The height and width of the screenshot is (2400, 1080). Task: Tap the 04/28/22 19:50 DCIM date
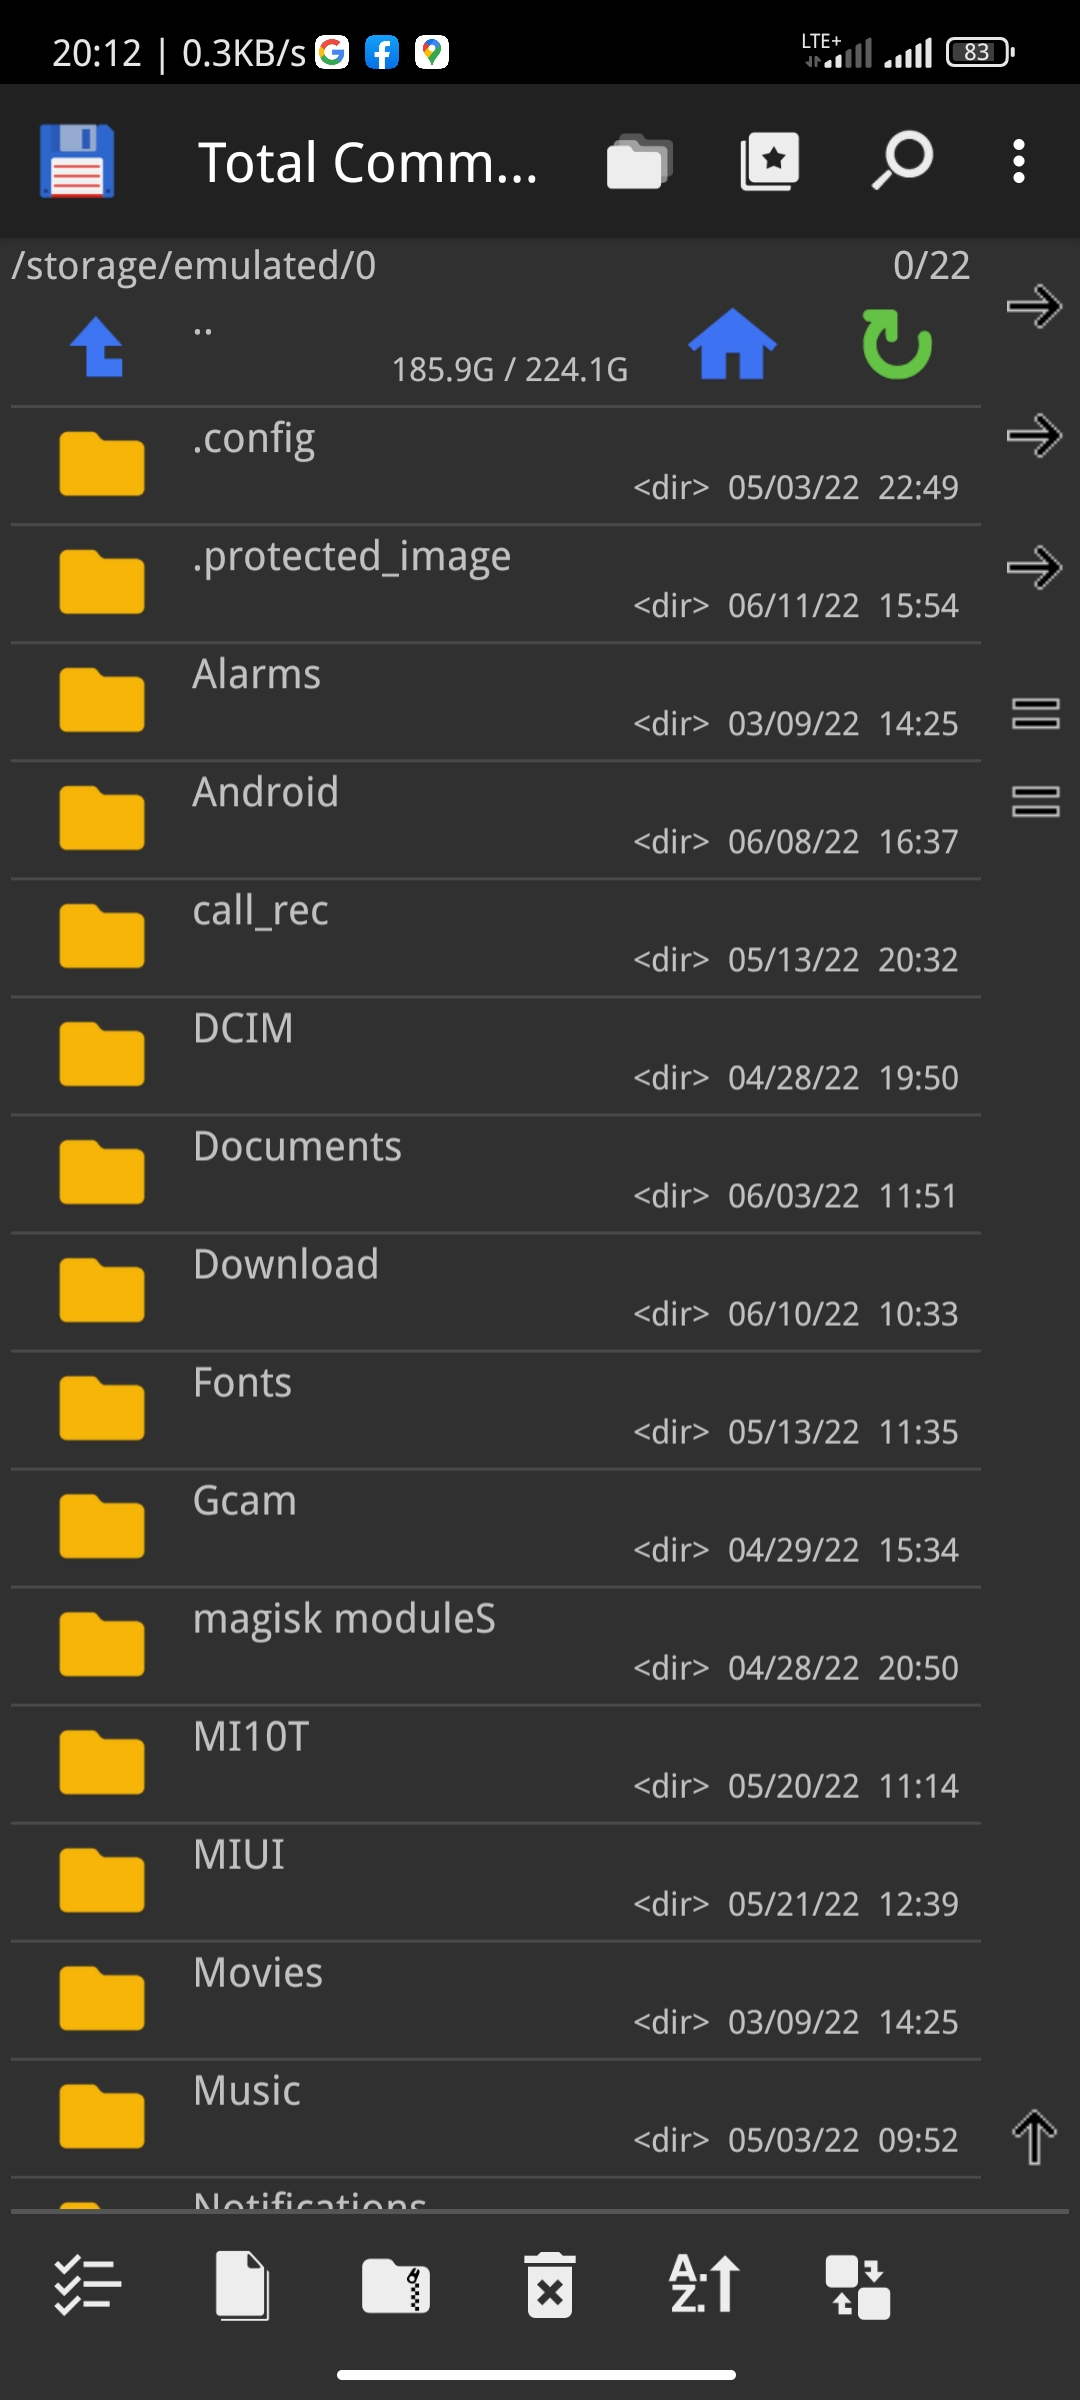[843, 1078]
